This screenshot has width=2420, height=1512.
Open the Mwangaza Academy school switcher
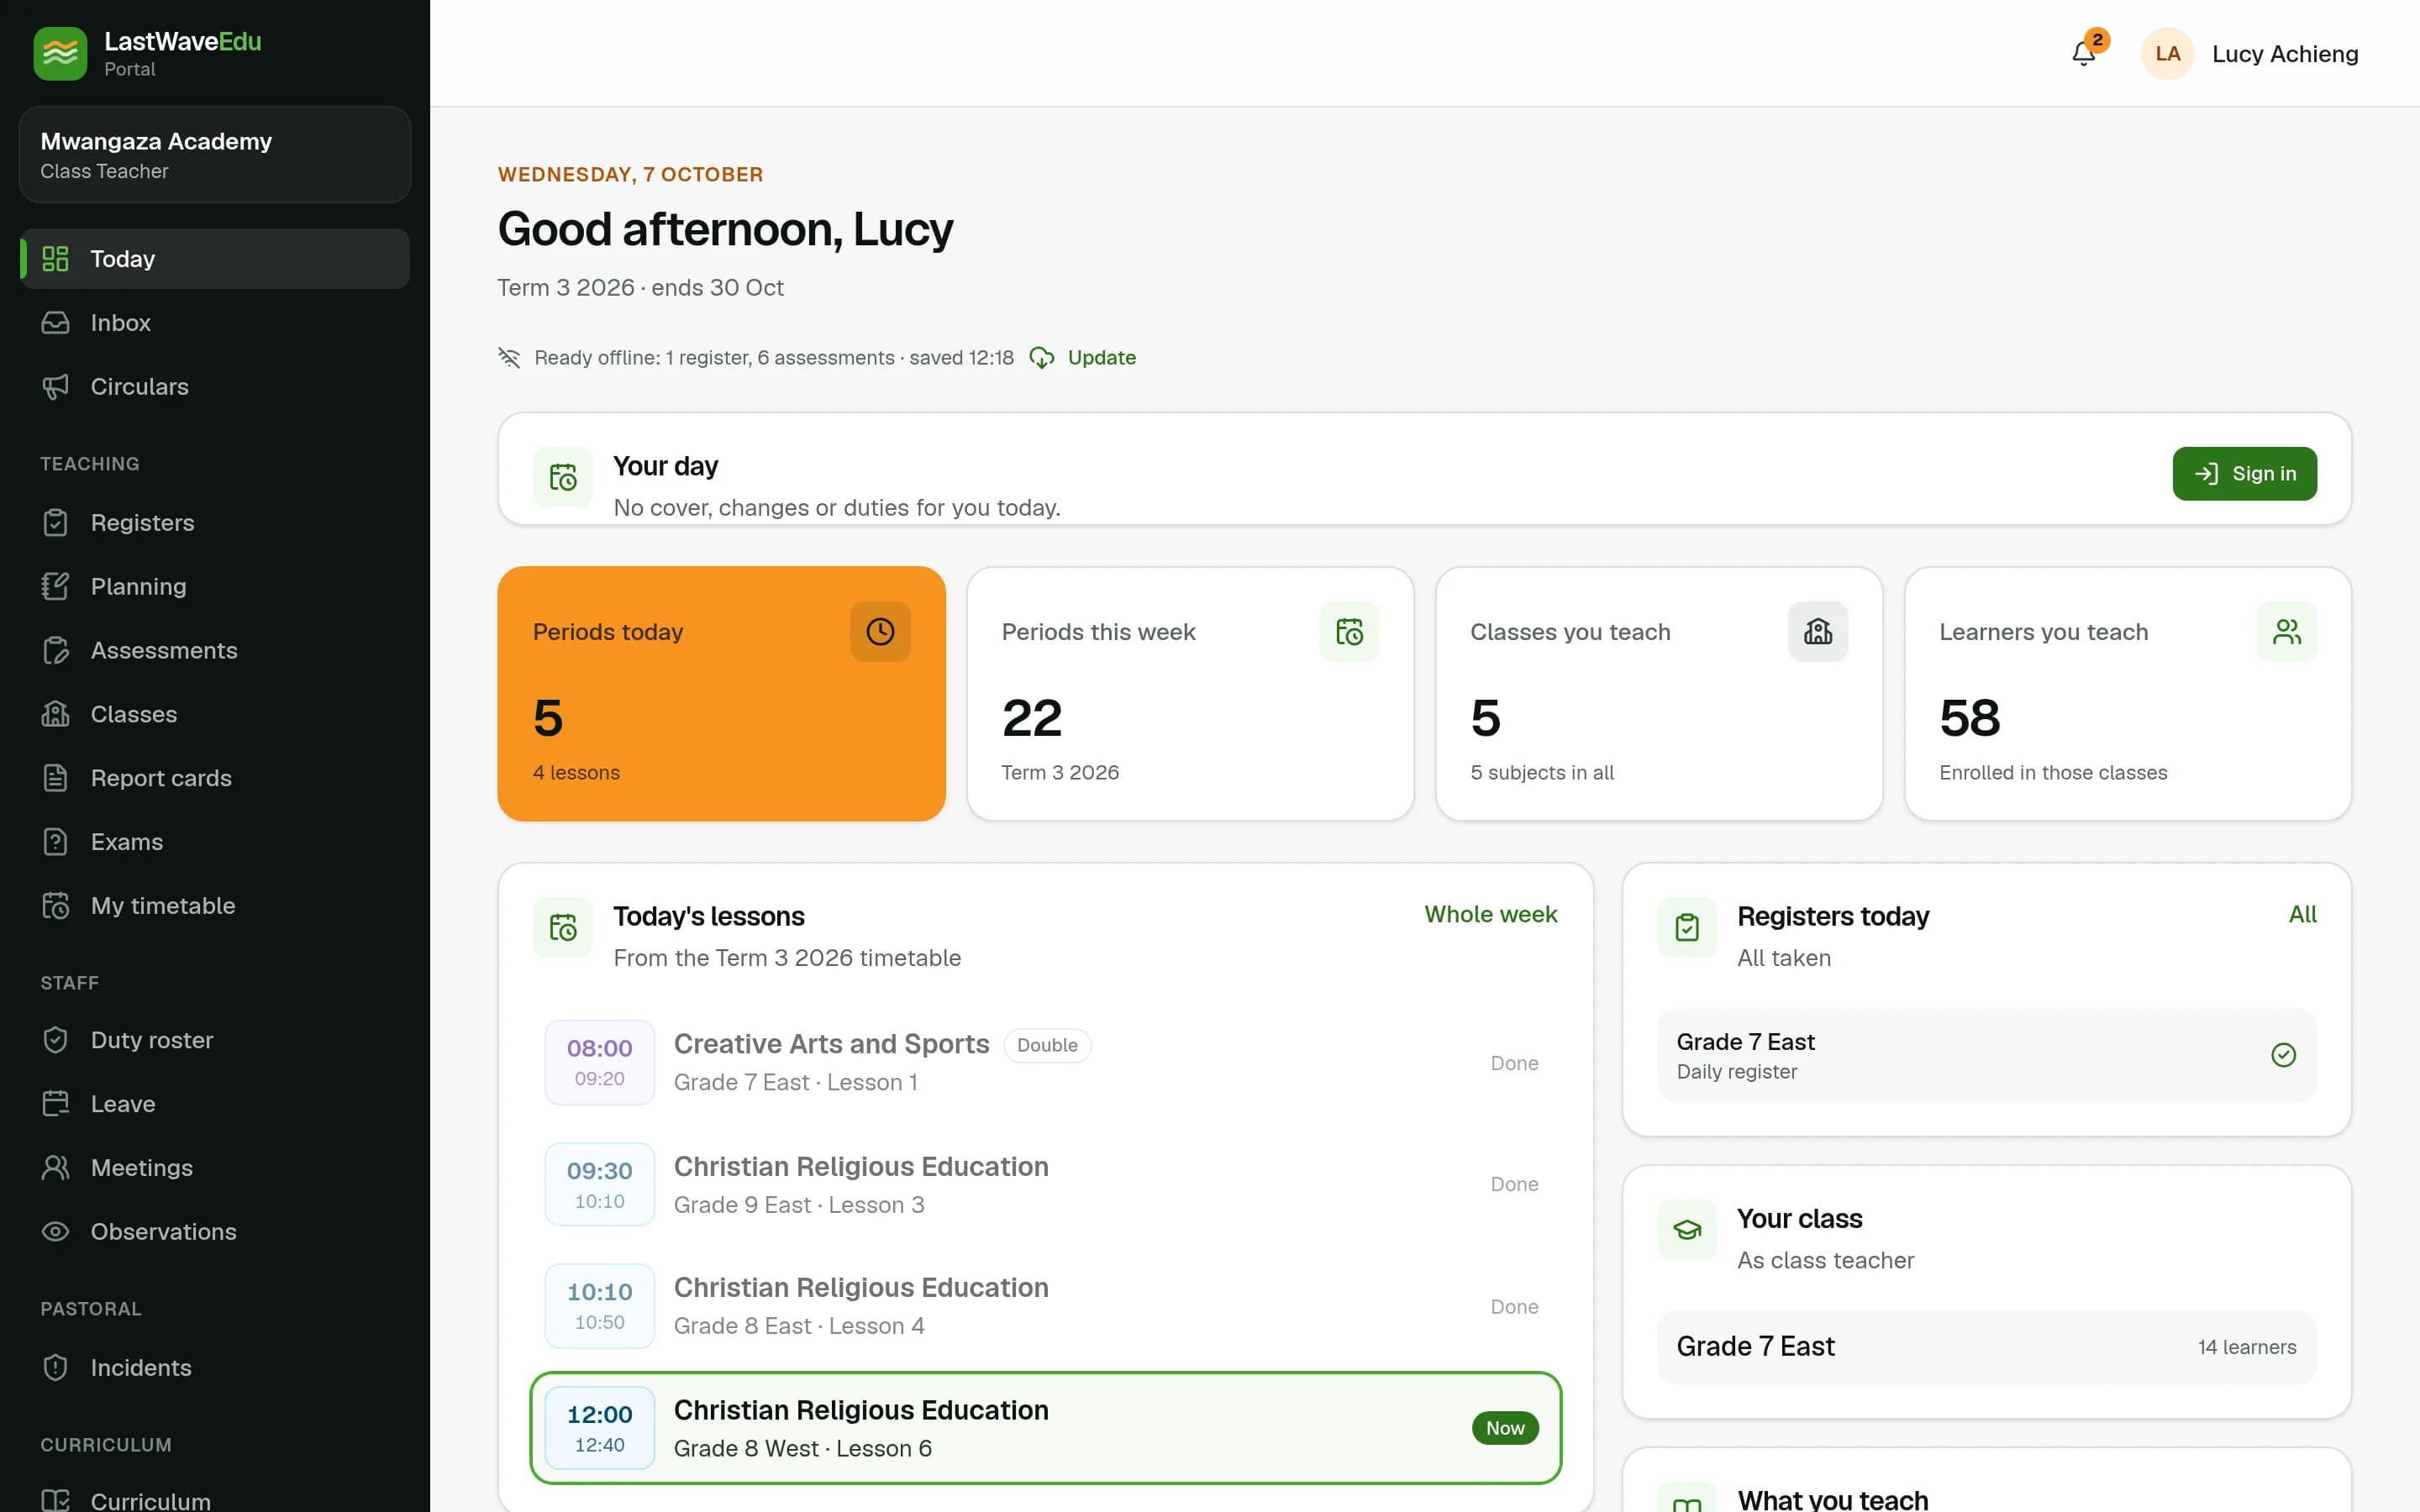pos(215,155)
